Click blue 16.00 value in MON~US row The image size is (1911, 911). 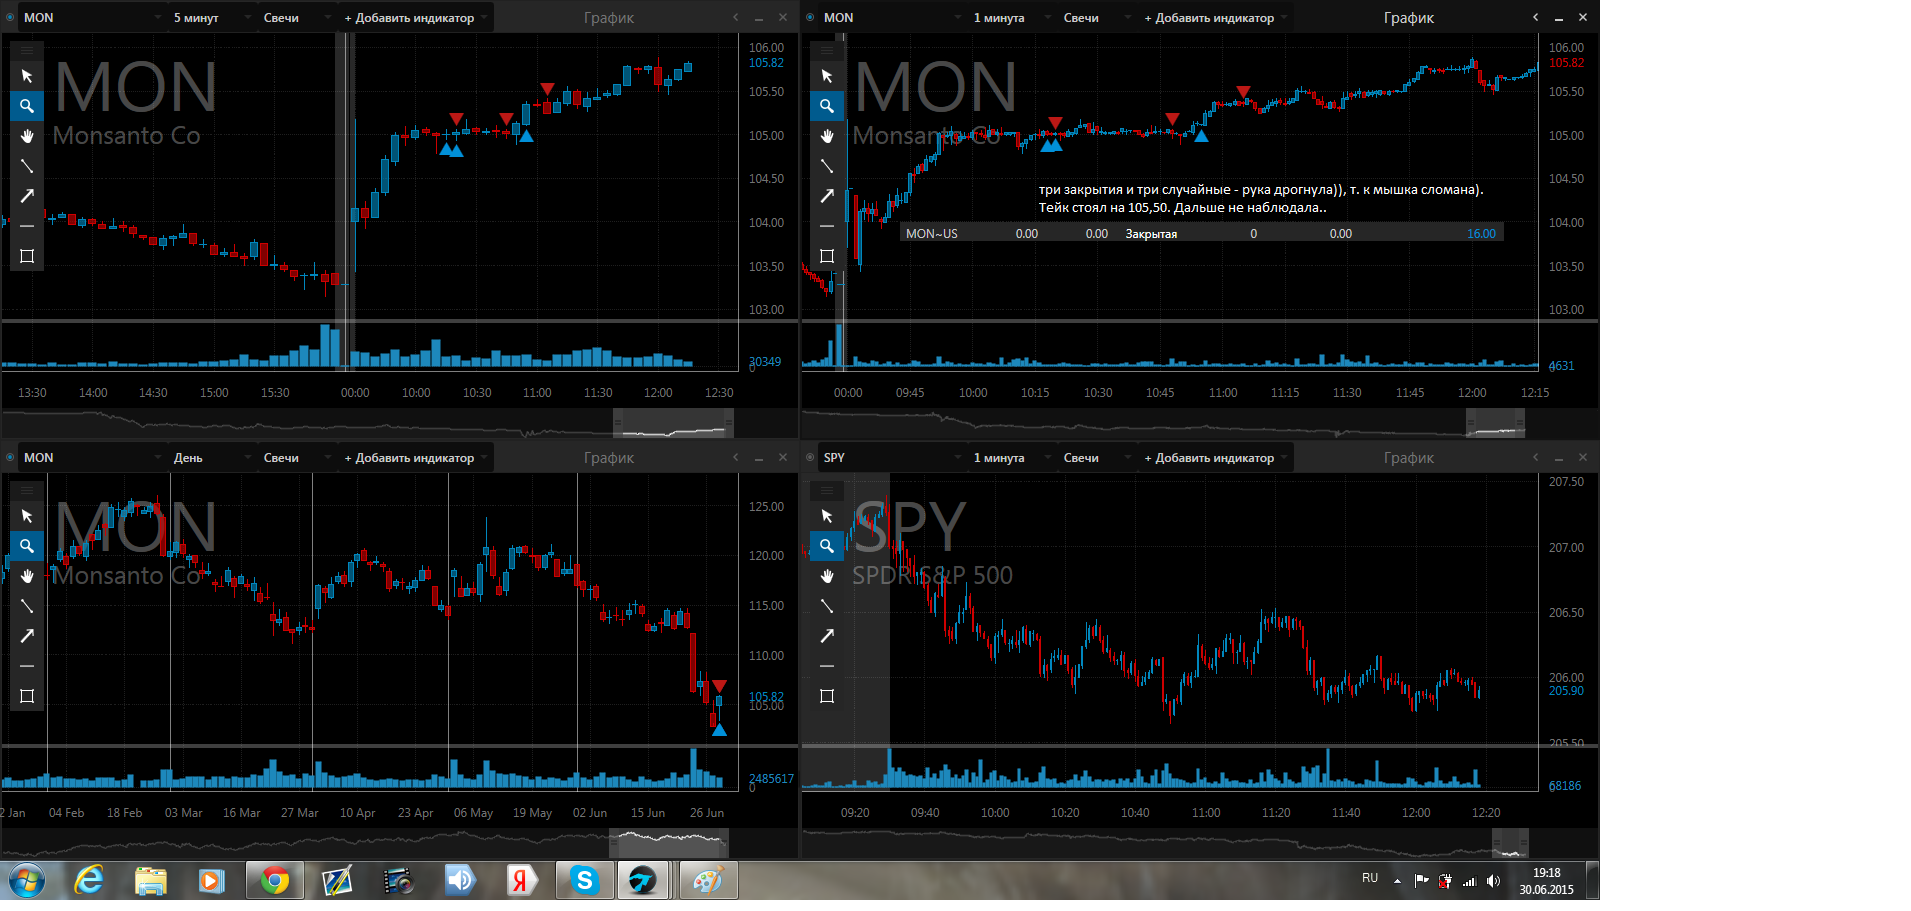pyautogui.click(x=1481, y=233)
